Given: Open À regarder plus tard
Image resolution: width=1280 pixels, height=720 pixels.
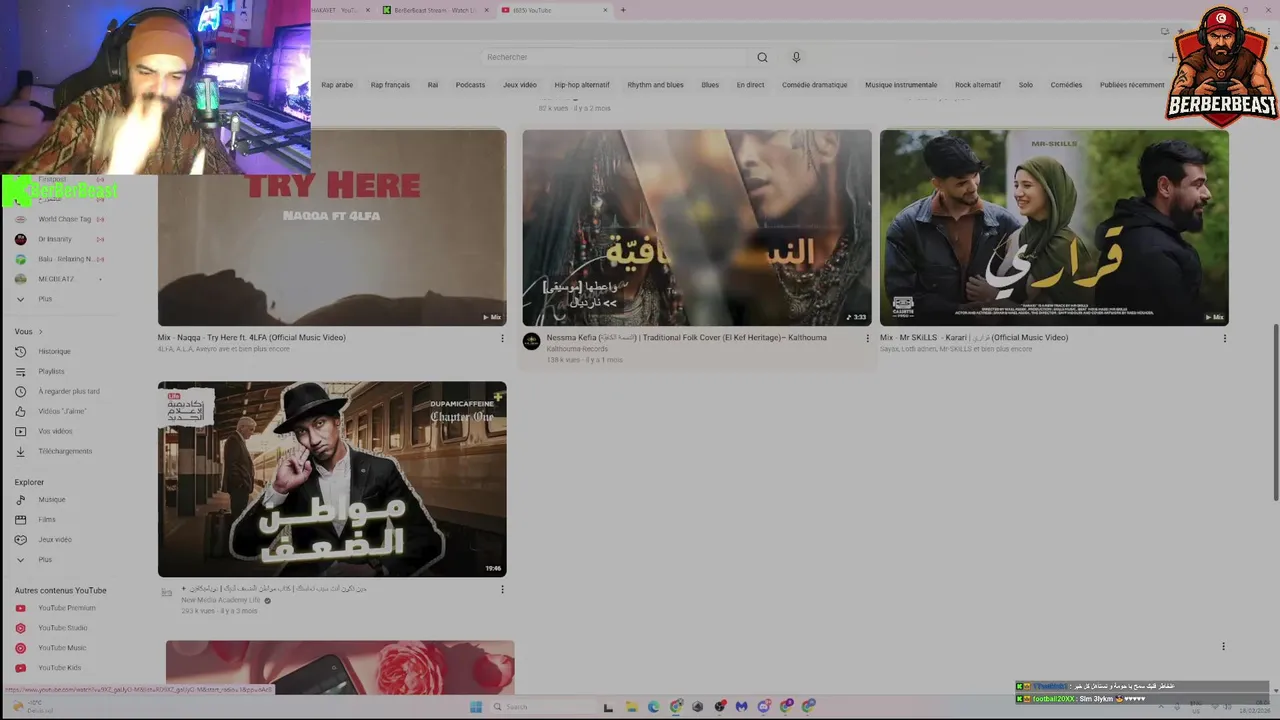Looking at the screenshot, I should click(69, 392).
